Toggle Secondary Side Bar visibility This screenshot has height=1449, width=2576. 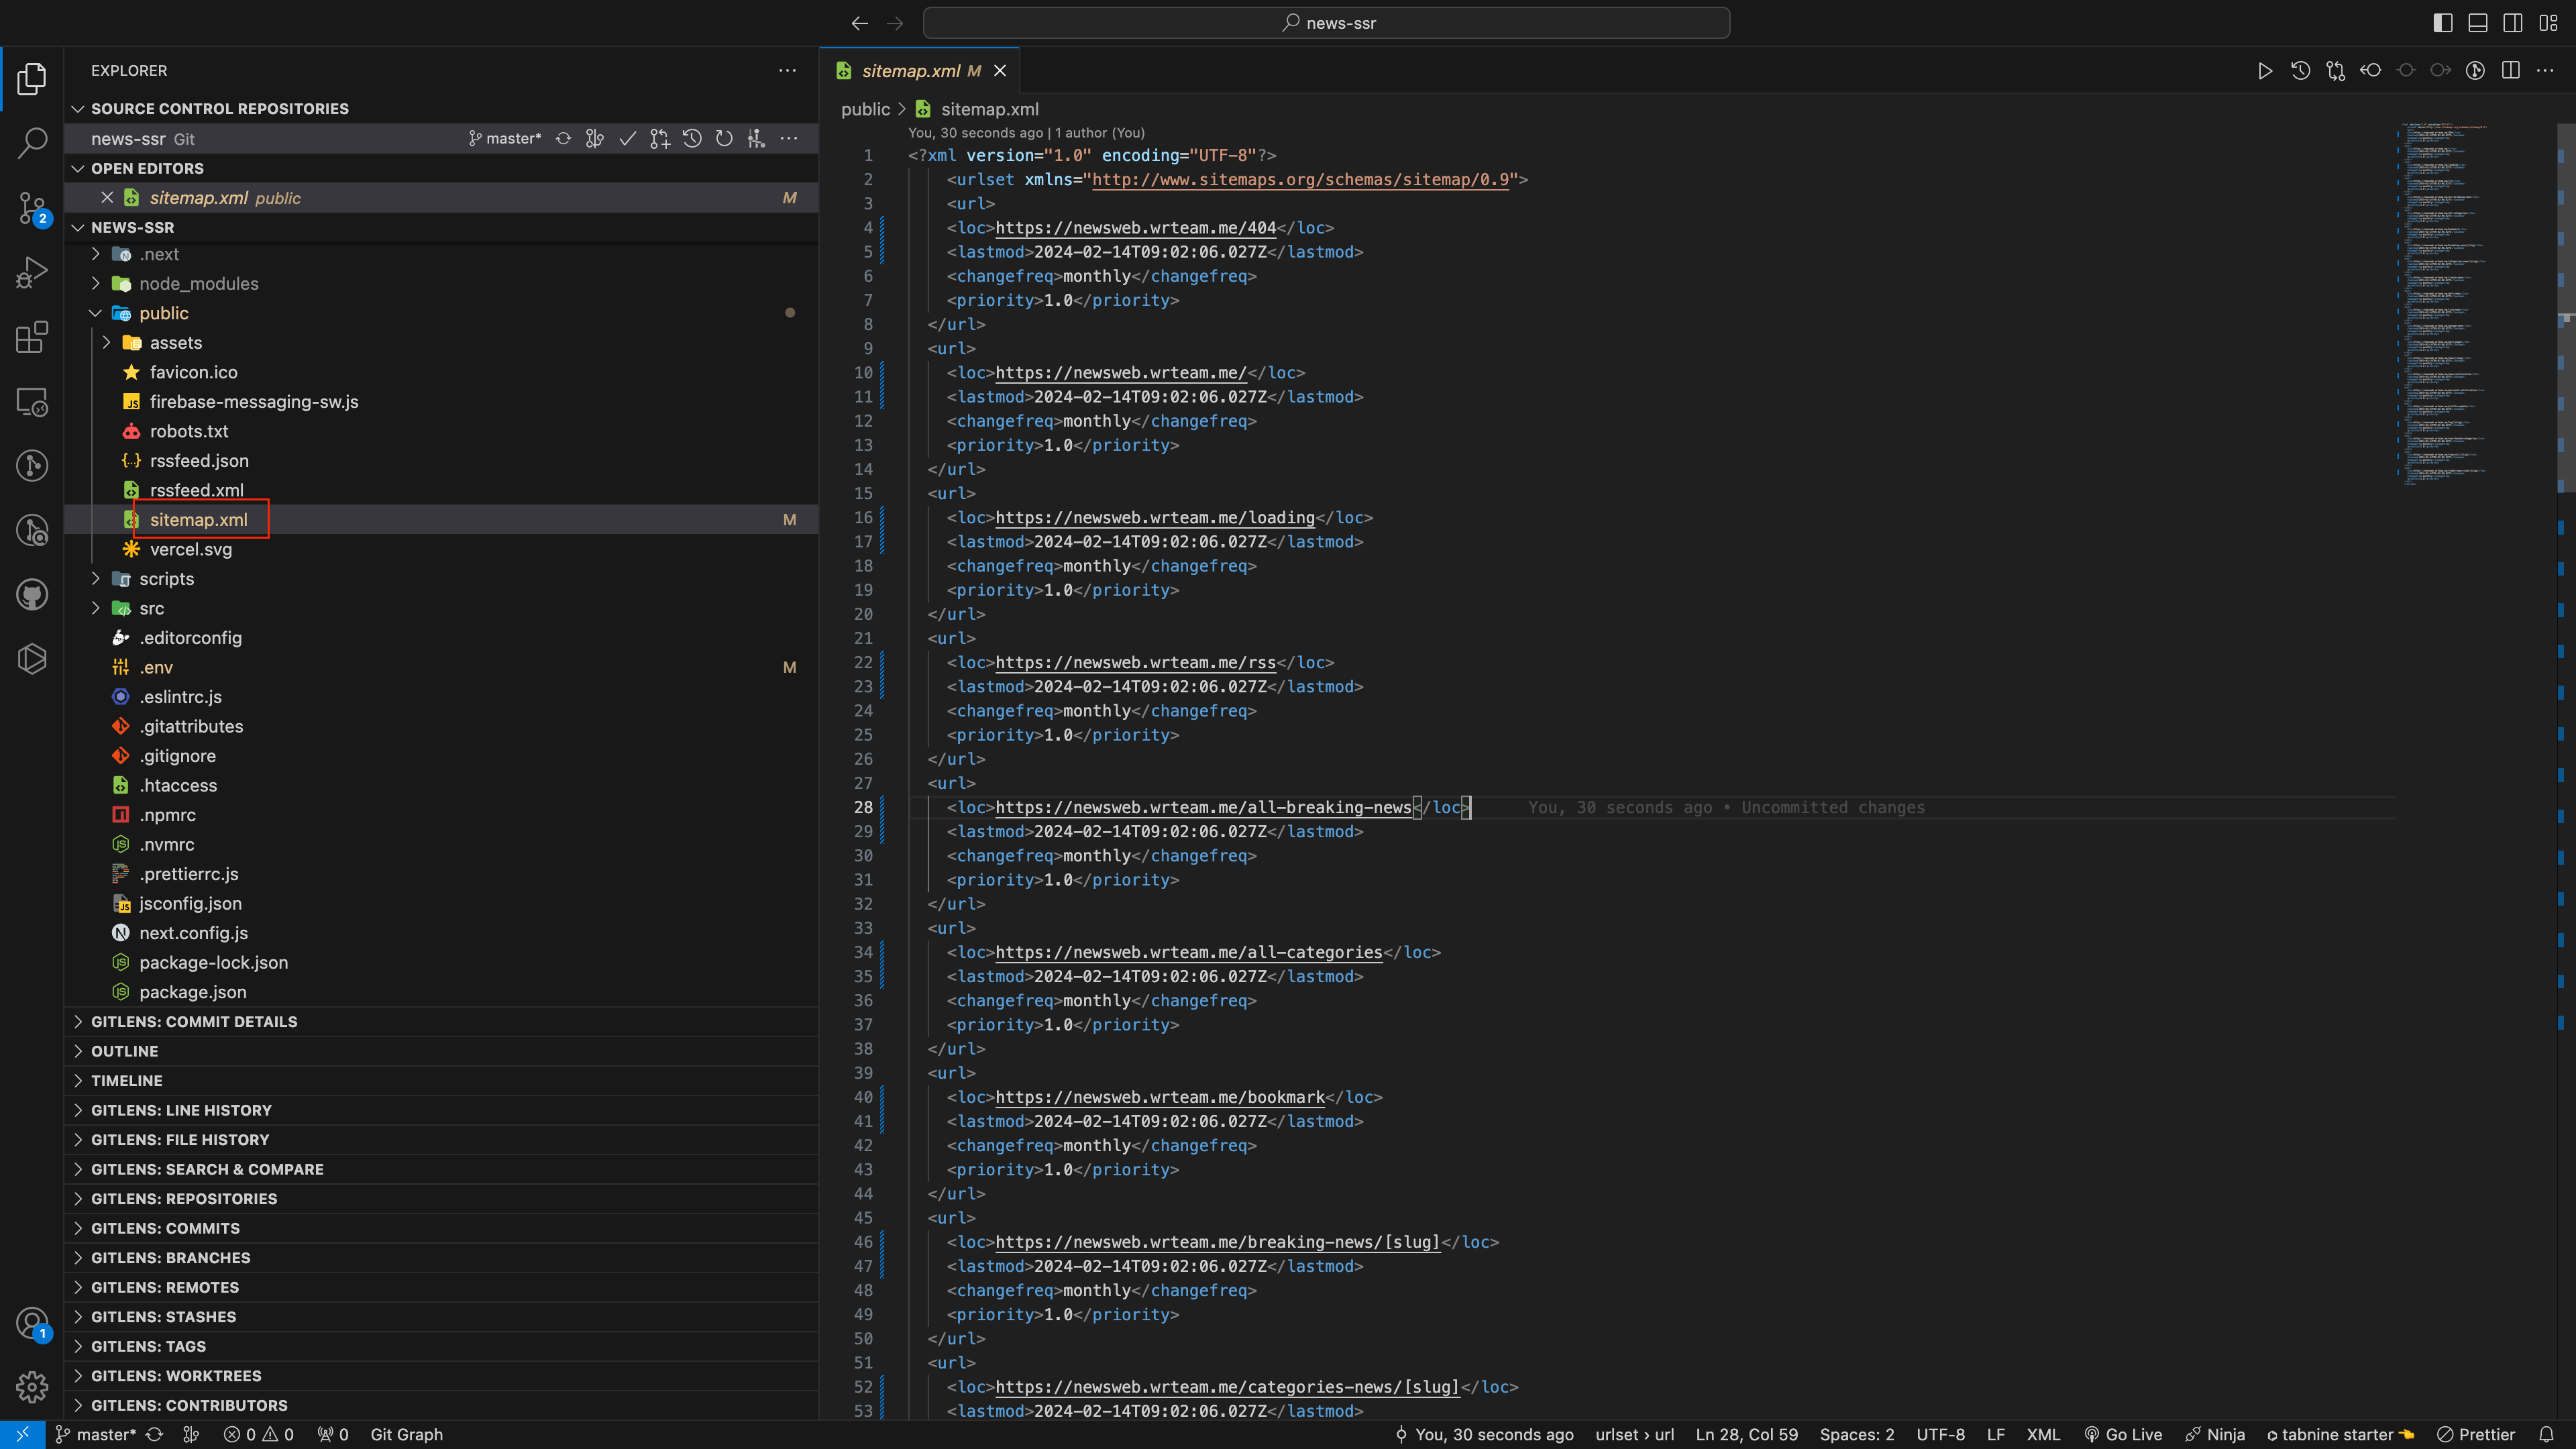tap(2513, 23)
